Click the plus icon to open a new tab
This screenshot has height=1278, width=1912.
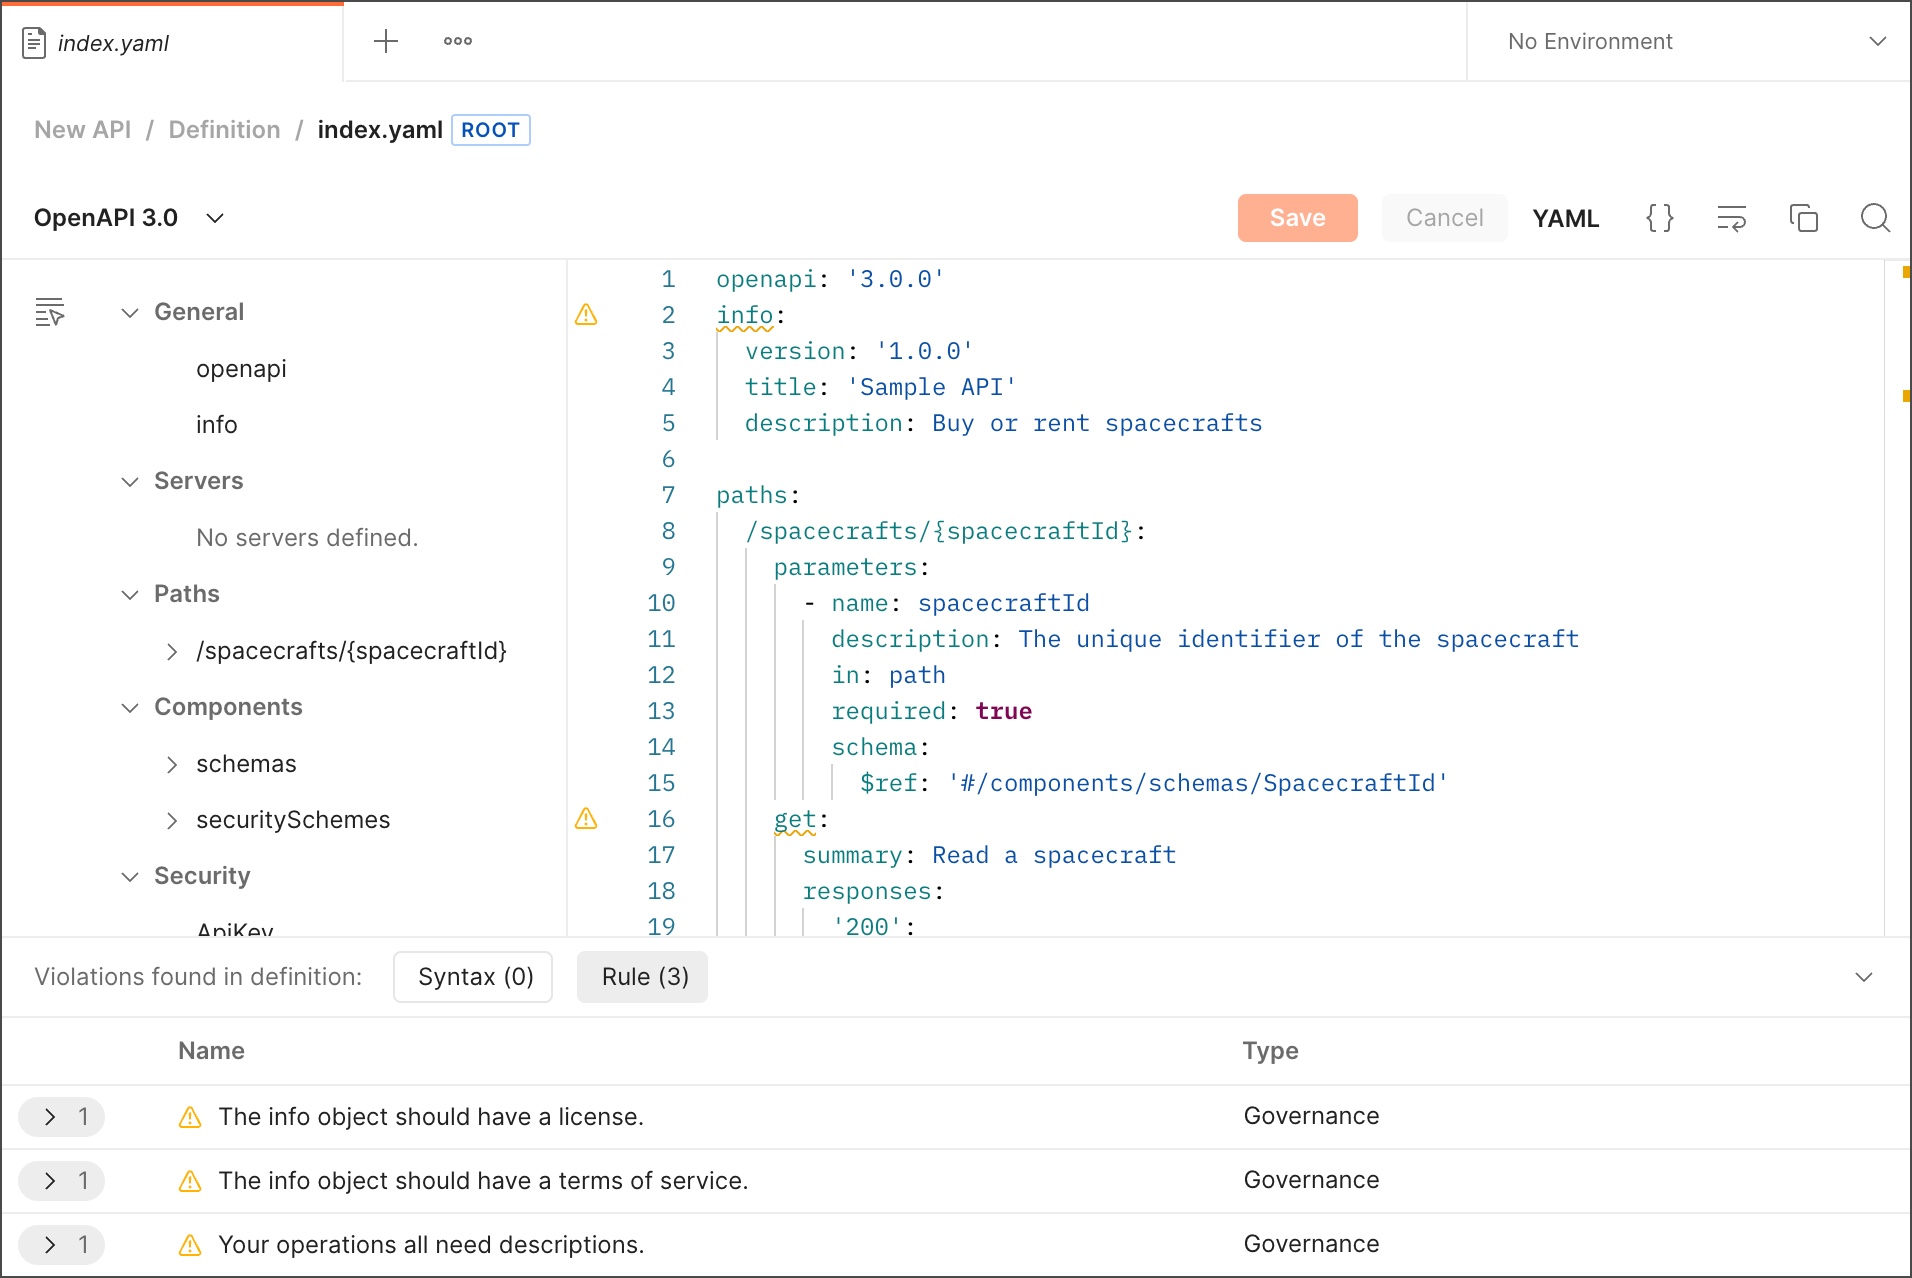click(x=386, y=41)
